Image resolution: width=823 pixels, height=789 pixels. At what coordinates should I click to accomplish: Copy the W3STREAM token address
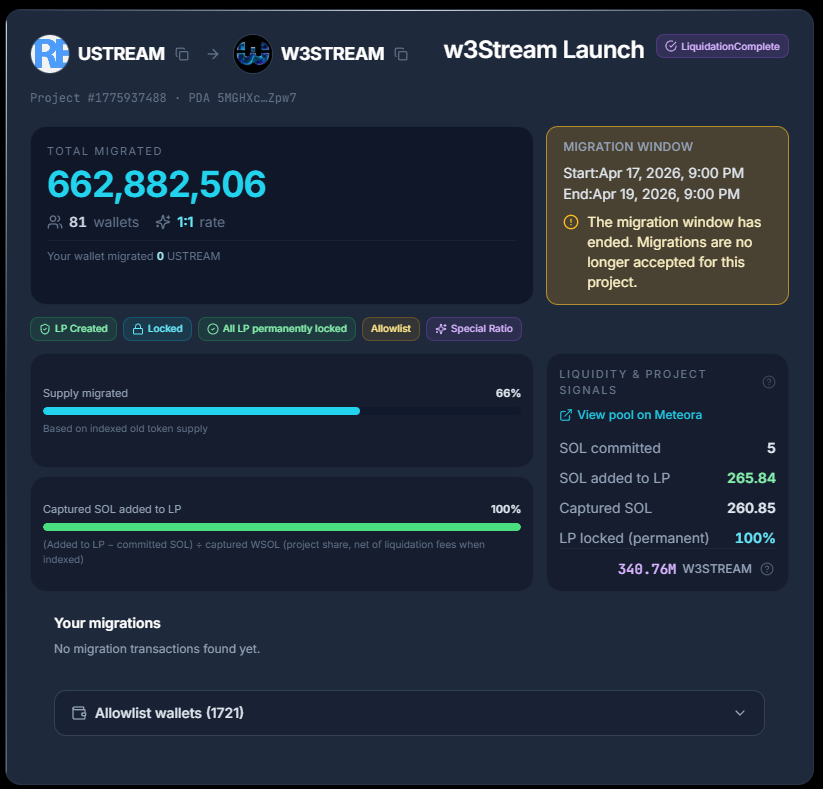tap(401, 54)
